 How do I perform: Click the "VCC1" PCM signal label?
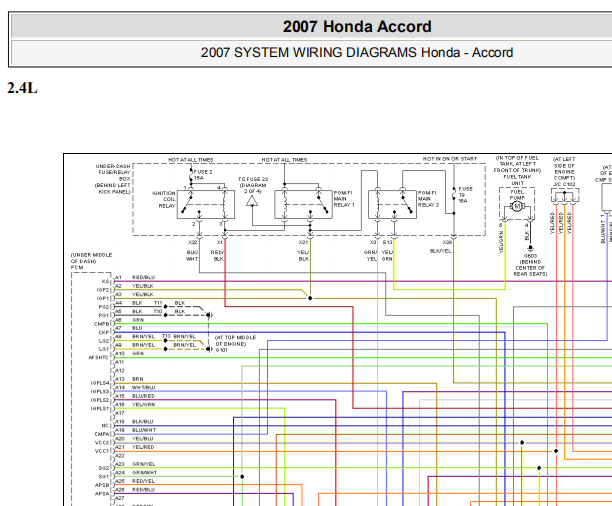coord(102,451)
